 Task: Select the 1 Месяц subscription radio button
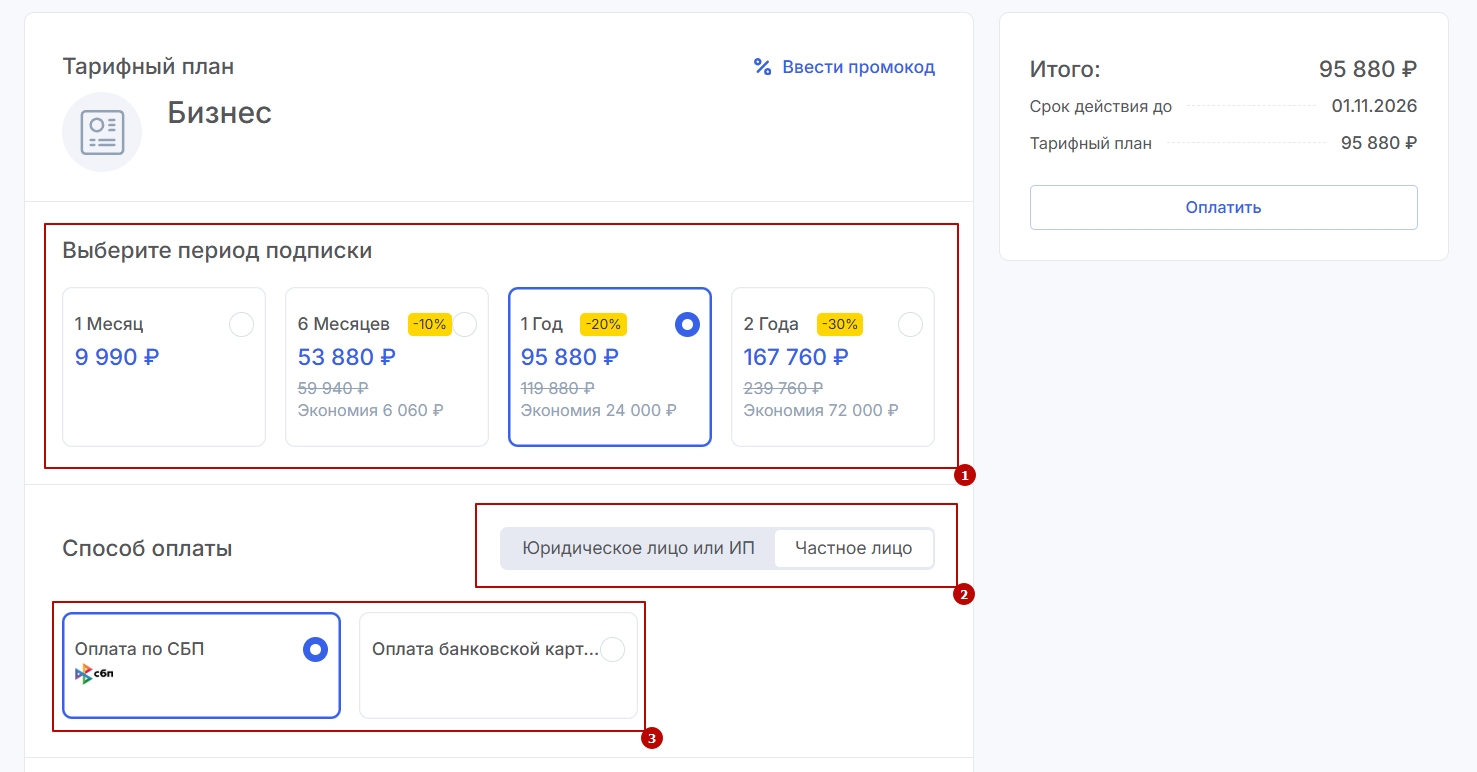pyautogui.click(x=241, y=325)
